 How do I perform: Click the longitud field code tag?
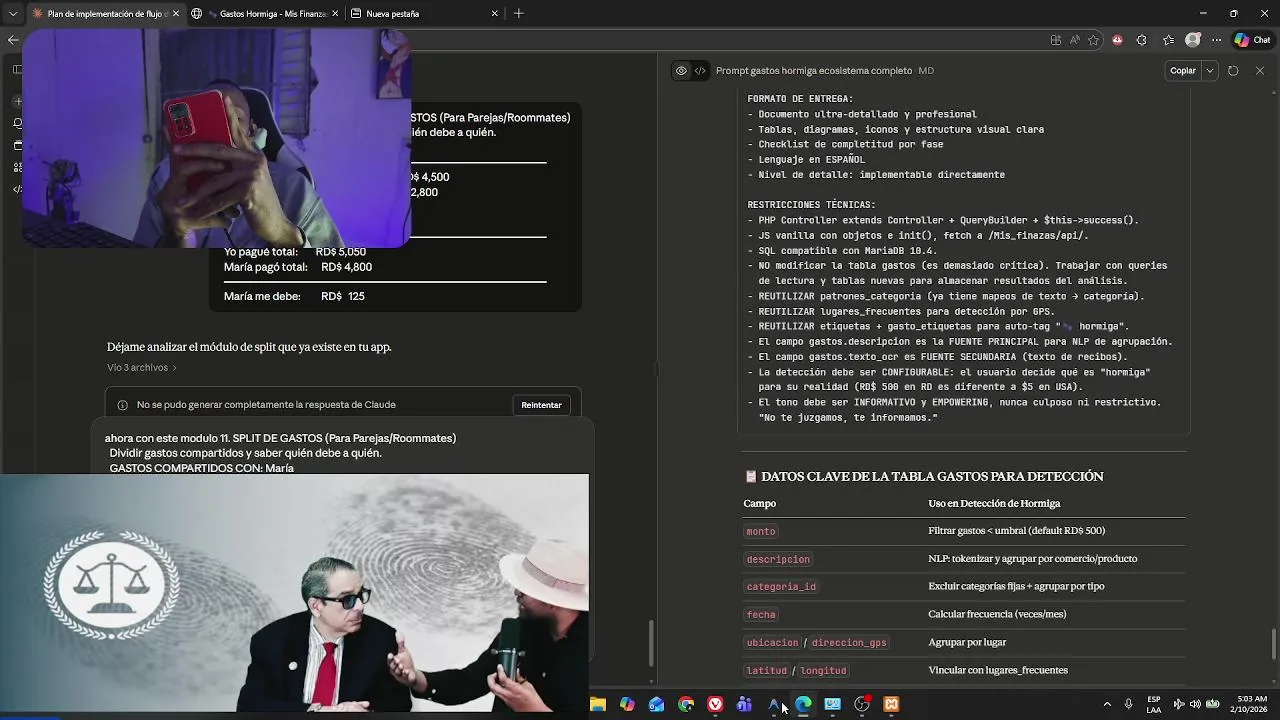pos(823,671)
